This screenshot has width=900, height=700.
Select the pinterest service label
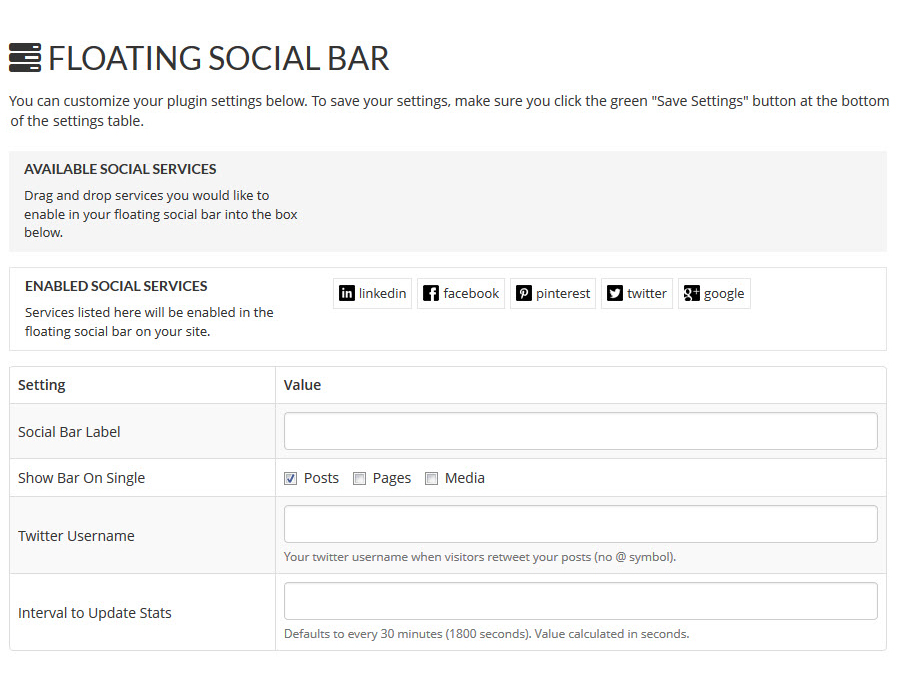tap(563, 293)
